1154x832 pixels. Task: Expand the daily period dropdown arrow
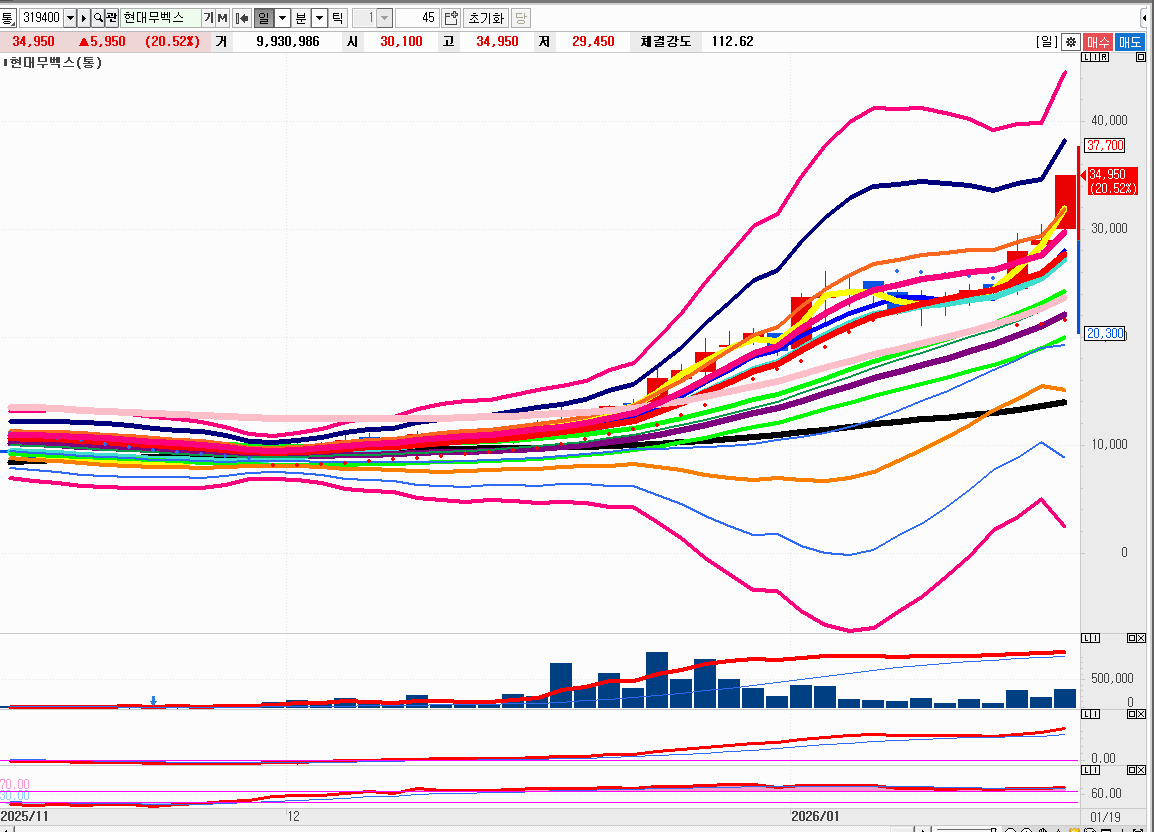point(282,18)
